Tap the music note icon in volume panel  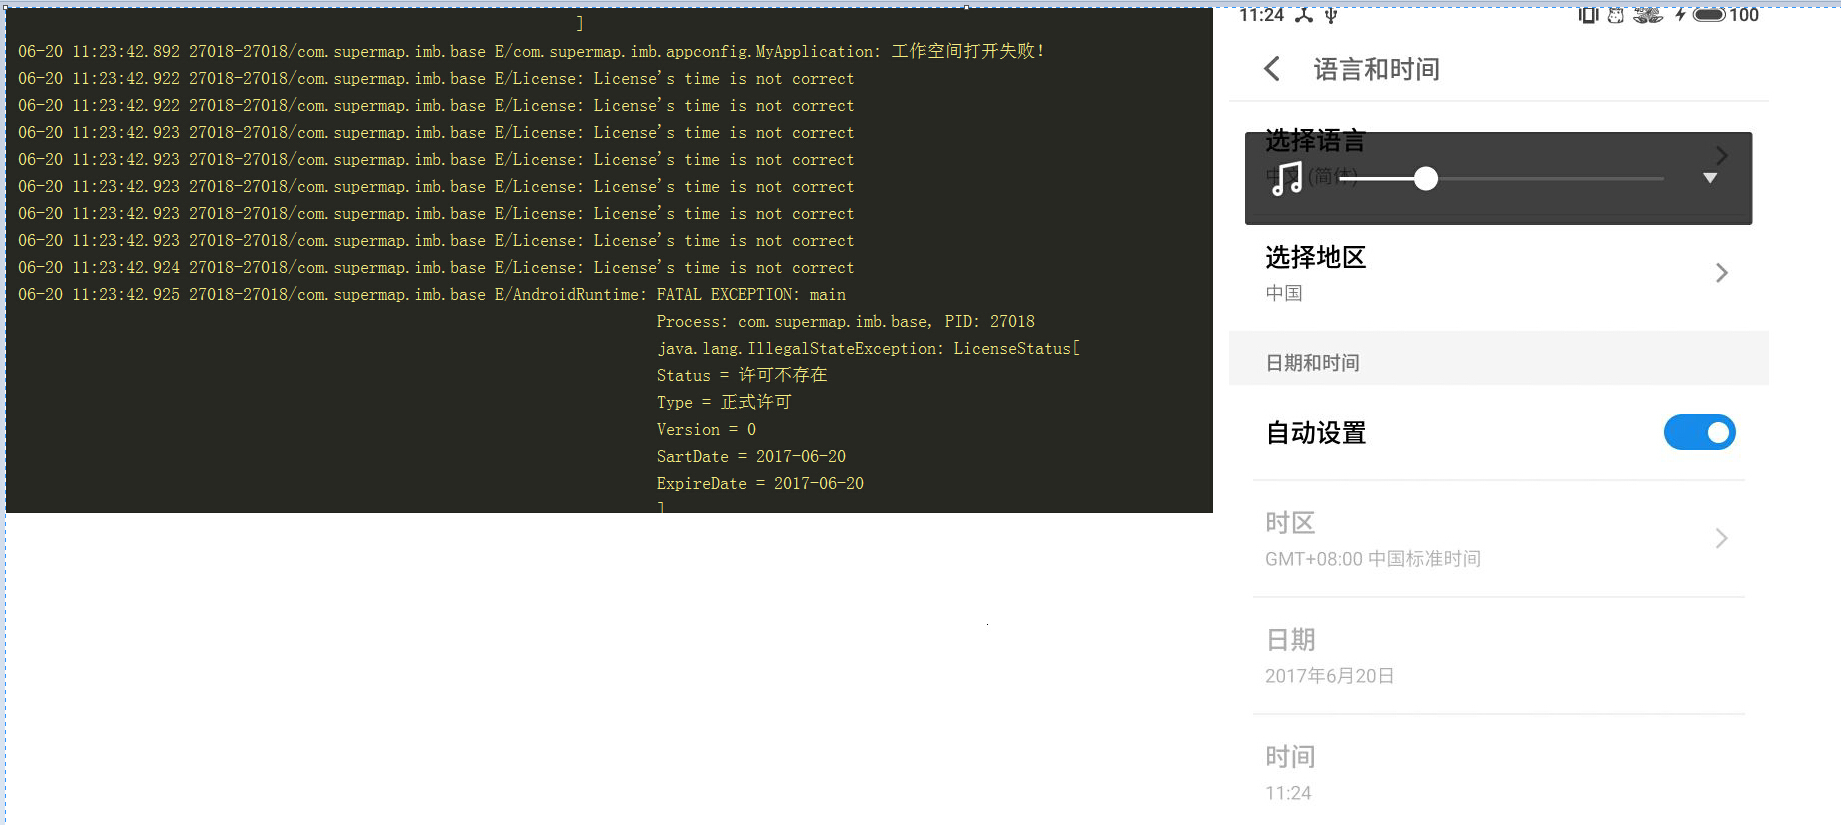pyautogui.click(x=1287, y=179)
